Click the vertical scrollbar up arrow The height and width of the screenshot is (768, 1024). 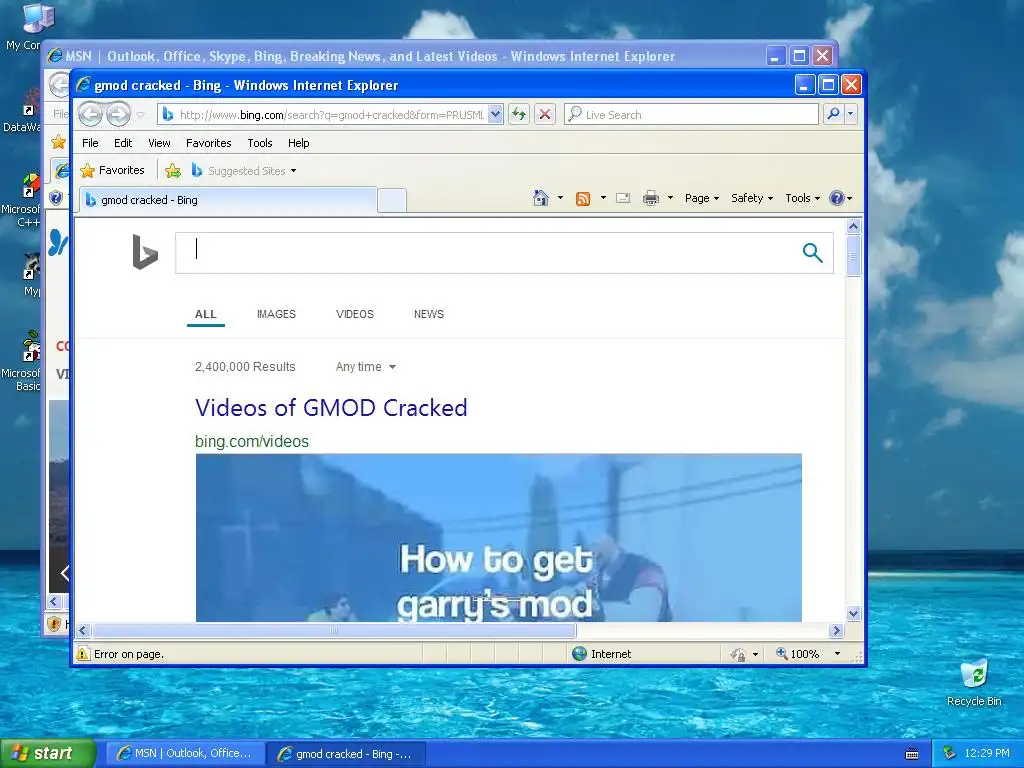click(853, 227)
